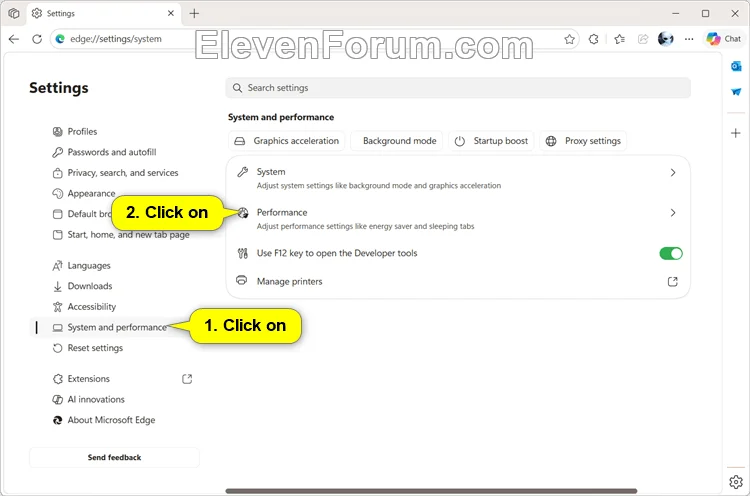Open the Outlook sidebar icon
This screenshot has width=750, height=496.
tap(736, 66)
